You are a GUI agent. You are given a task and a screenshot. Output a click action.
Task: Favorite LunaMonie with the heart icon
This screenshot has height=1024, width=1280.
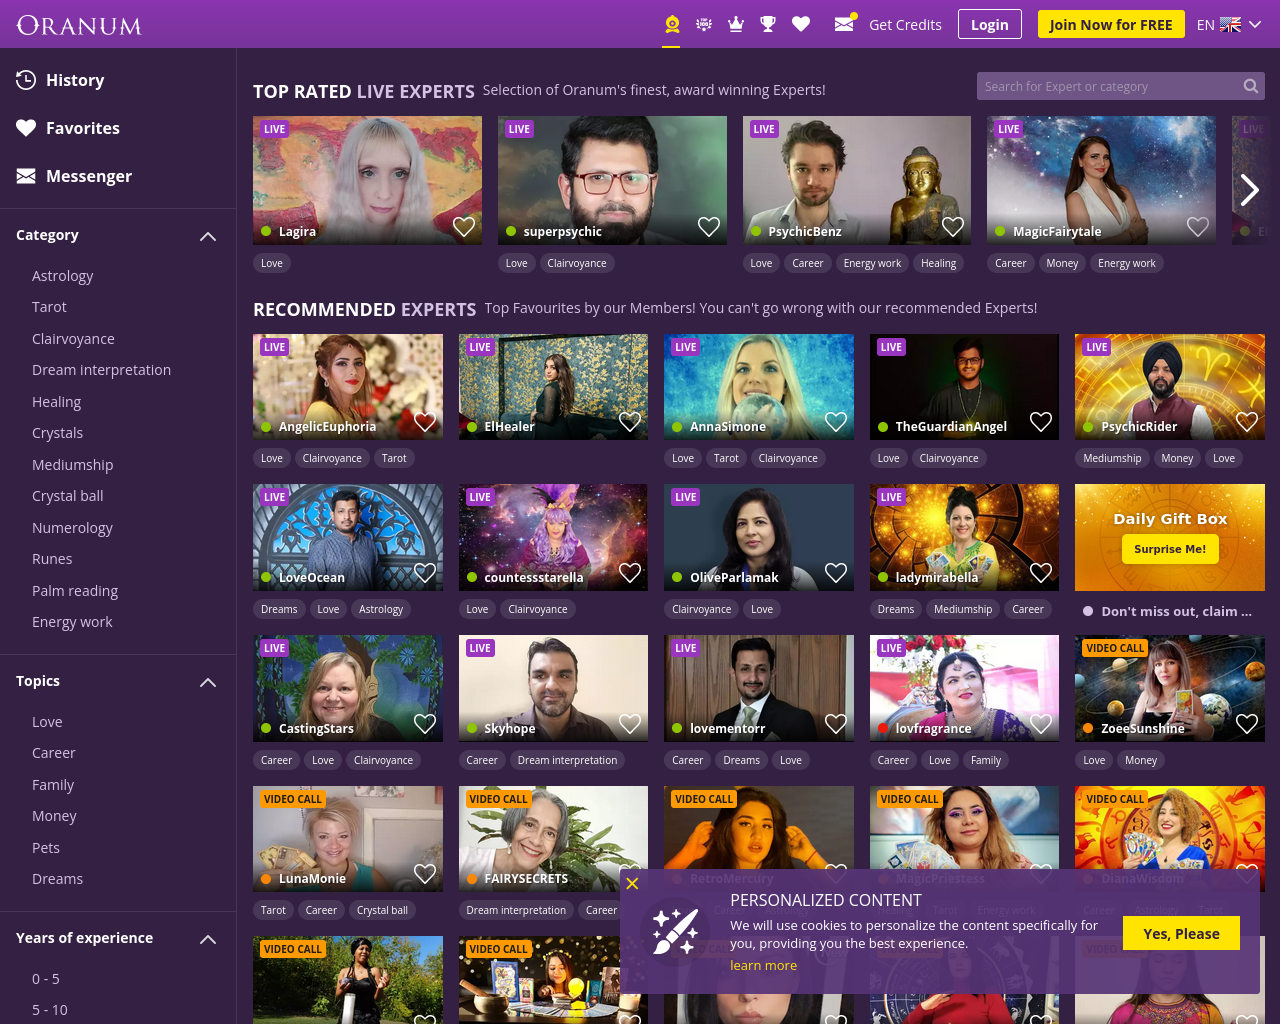coord(425,874)
